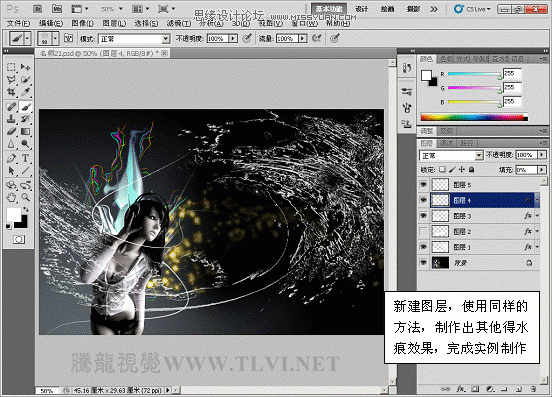This screenshot has width=552, height=397.
Task: Open flow slider arrow in options bar
Action: [x=302, y=38]
